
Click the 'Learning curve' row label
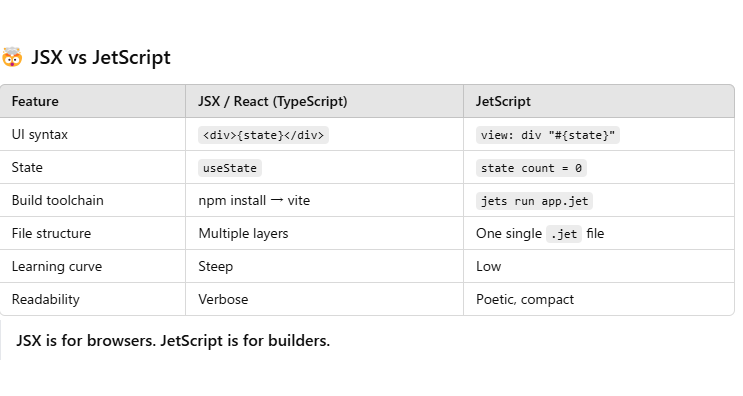coord(57,267)
